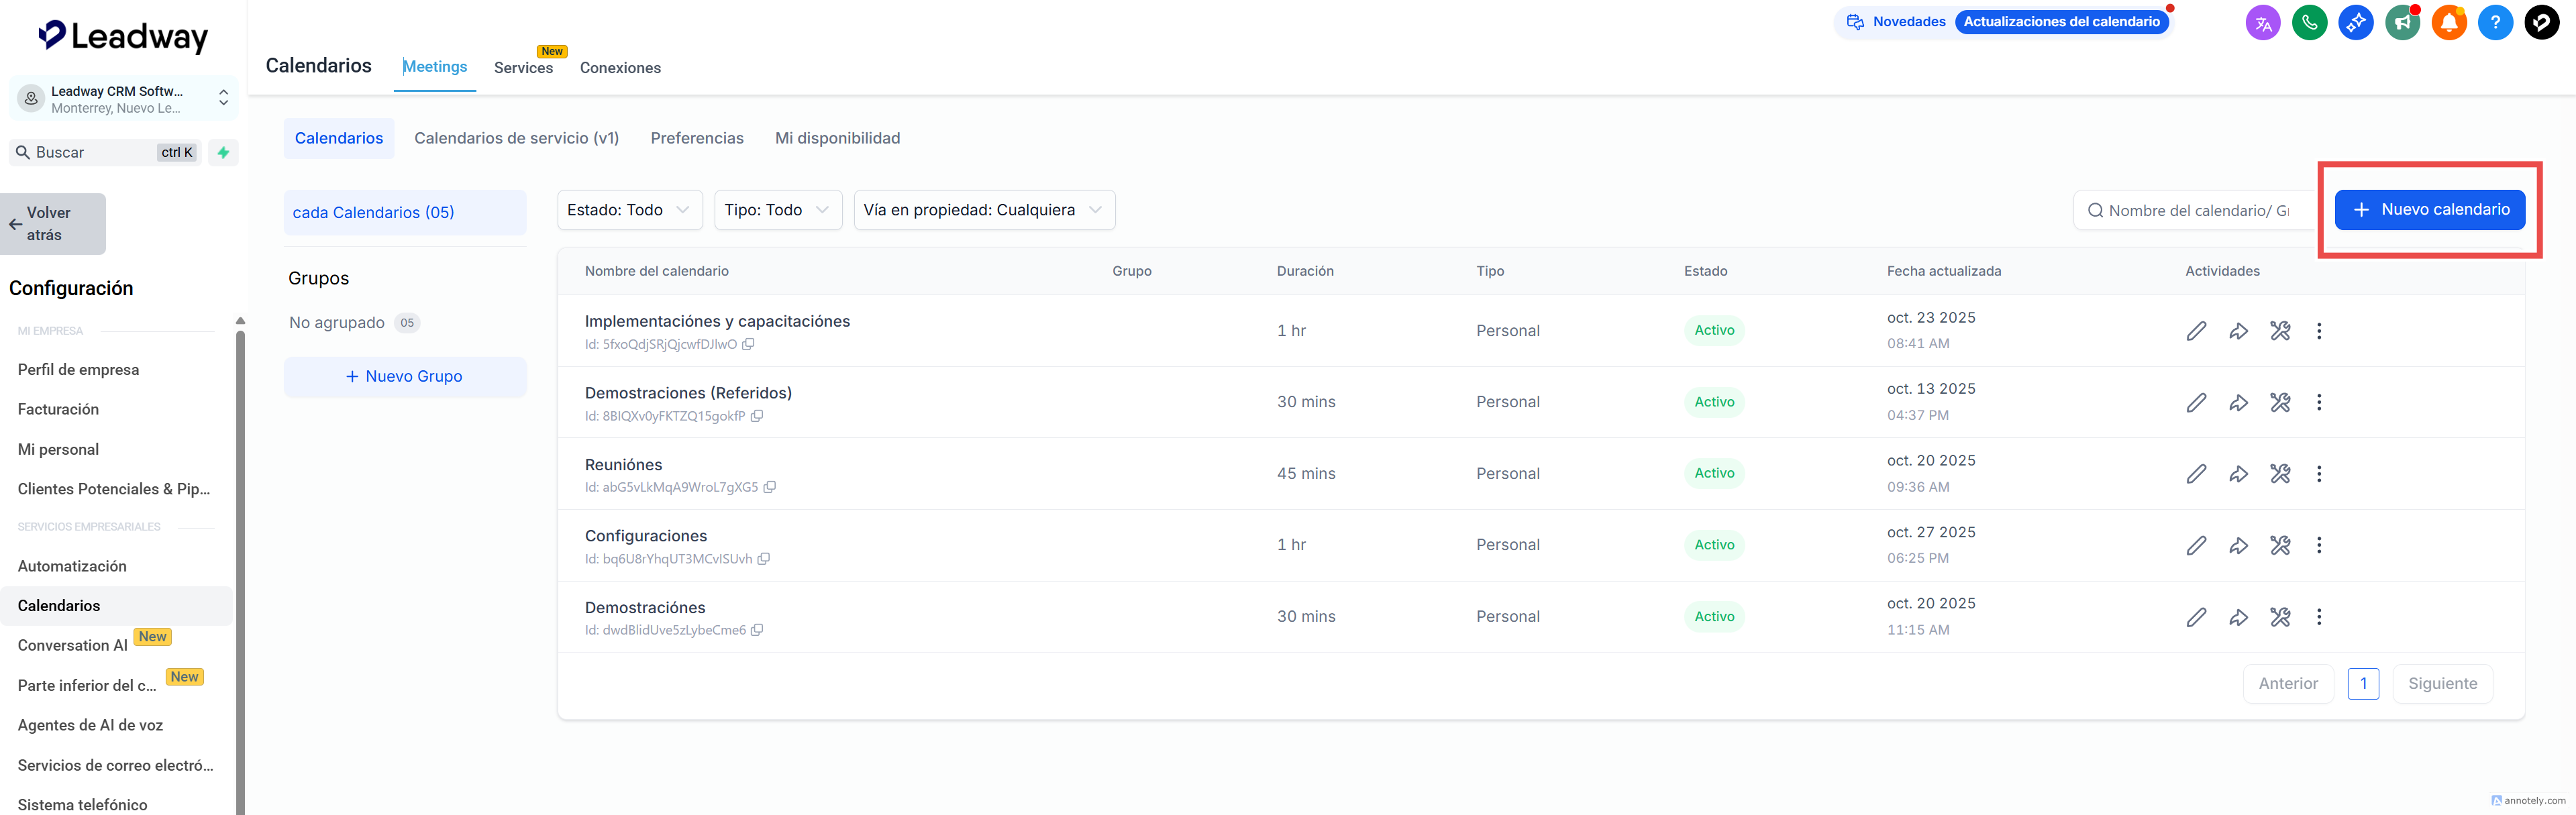2576x815 pixels.
Task: Switch to the Services tab
Action: (x=523, y=68)
